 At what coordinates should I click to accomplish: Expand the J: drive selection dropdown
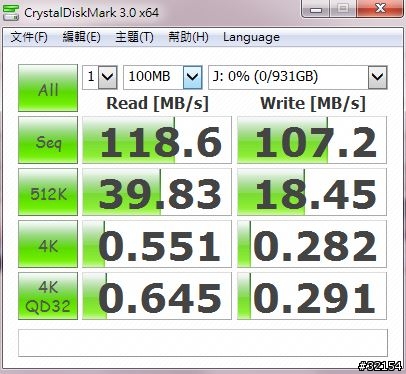pyautogui.click(x=378, y=77)
